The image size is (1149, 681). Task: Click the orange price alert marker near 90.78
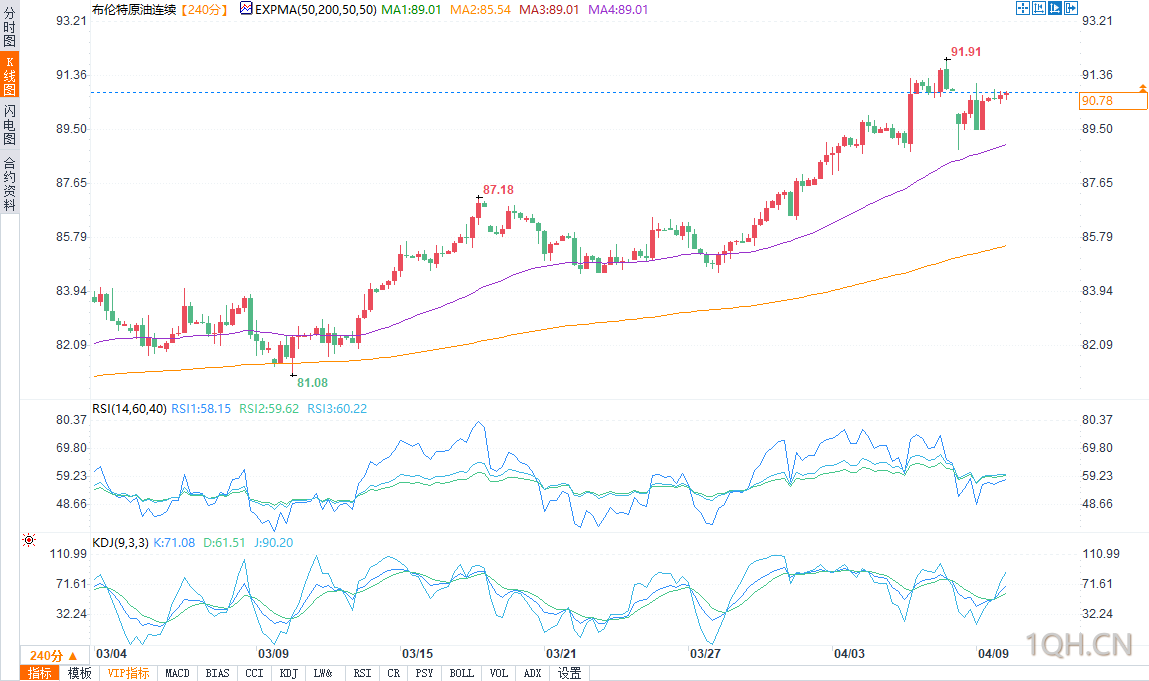point(1142,88)
